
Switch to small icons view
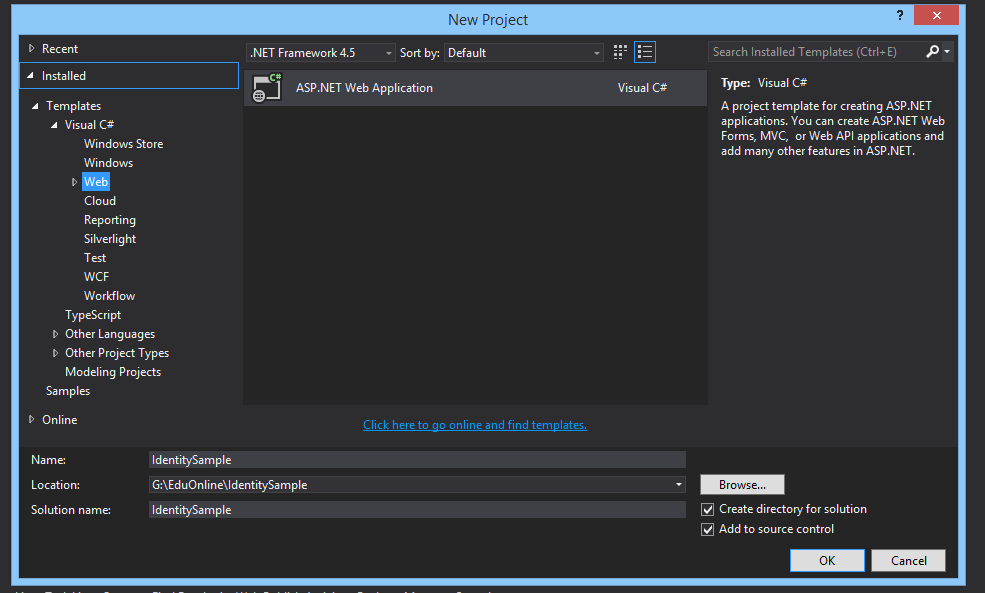pos(620,52)
